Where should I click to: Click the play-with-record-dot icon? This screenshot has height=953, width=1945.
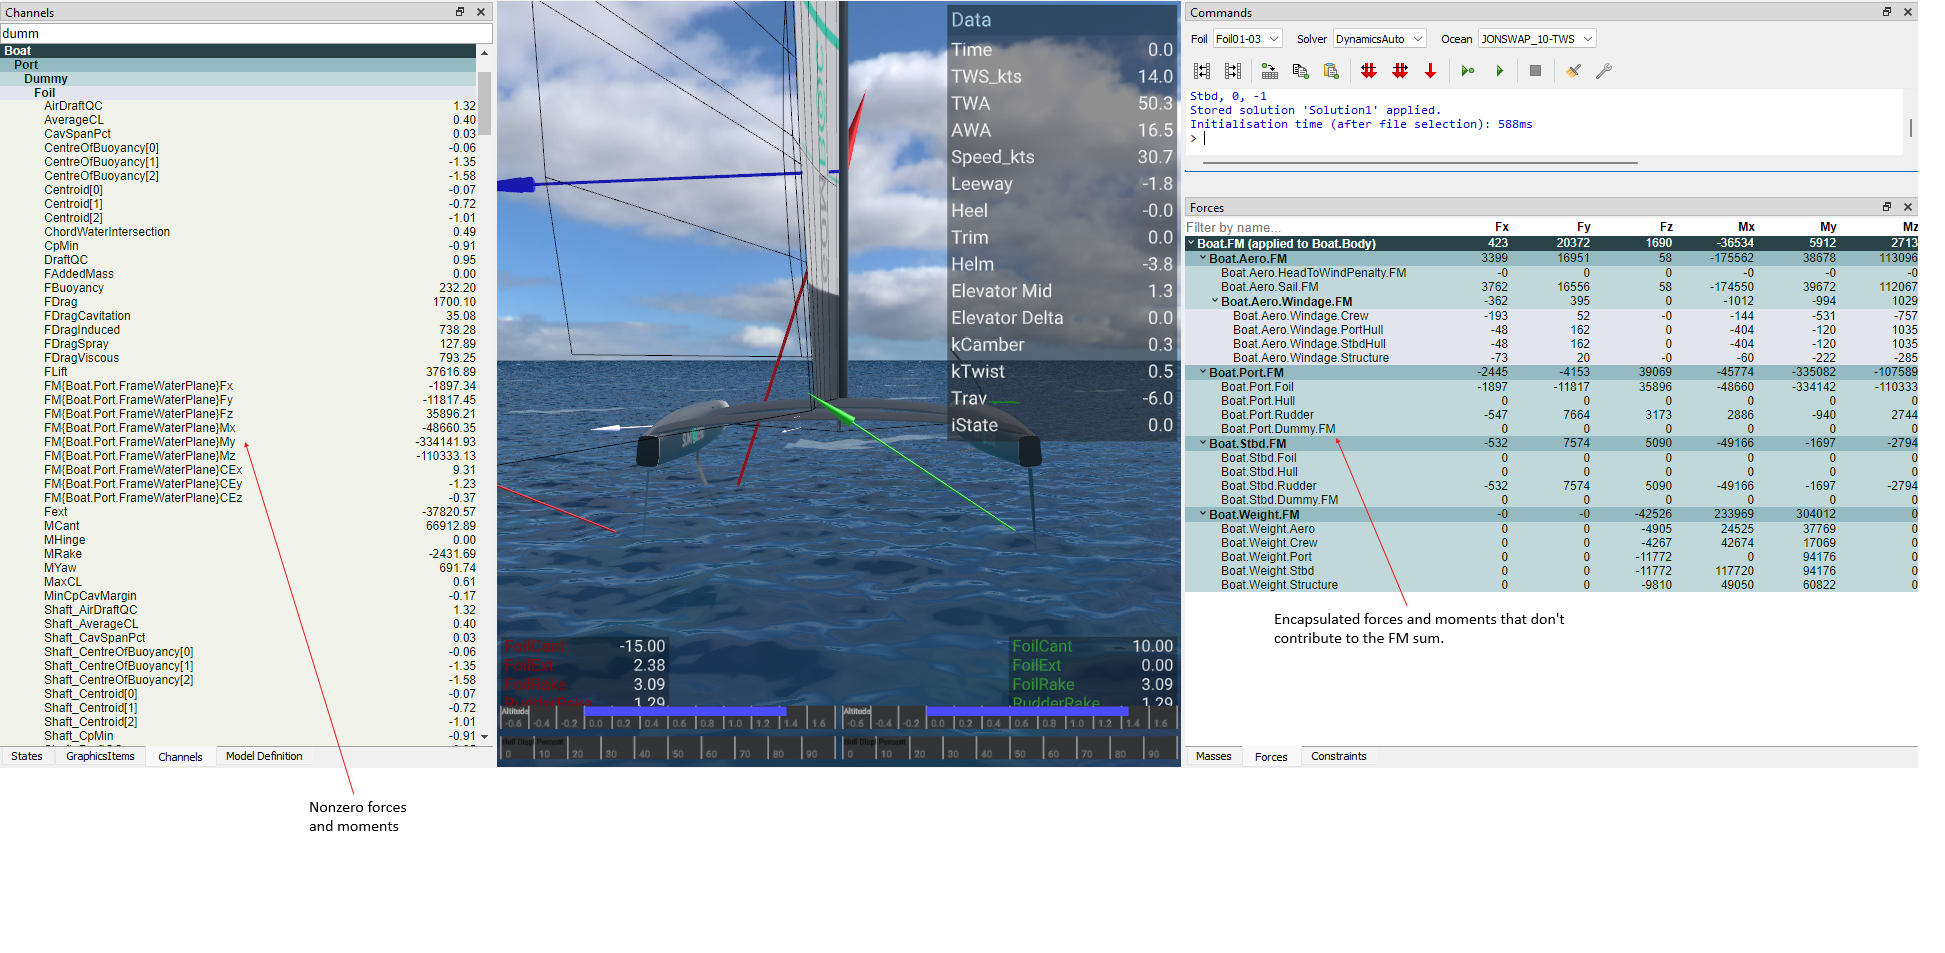(1467, 71)
